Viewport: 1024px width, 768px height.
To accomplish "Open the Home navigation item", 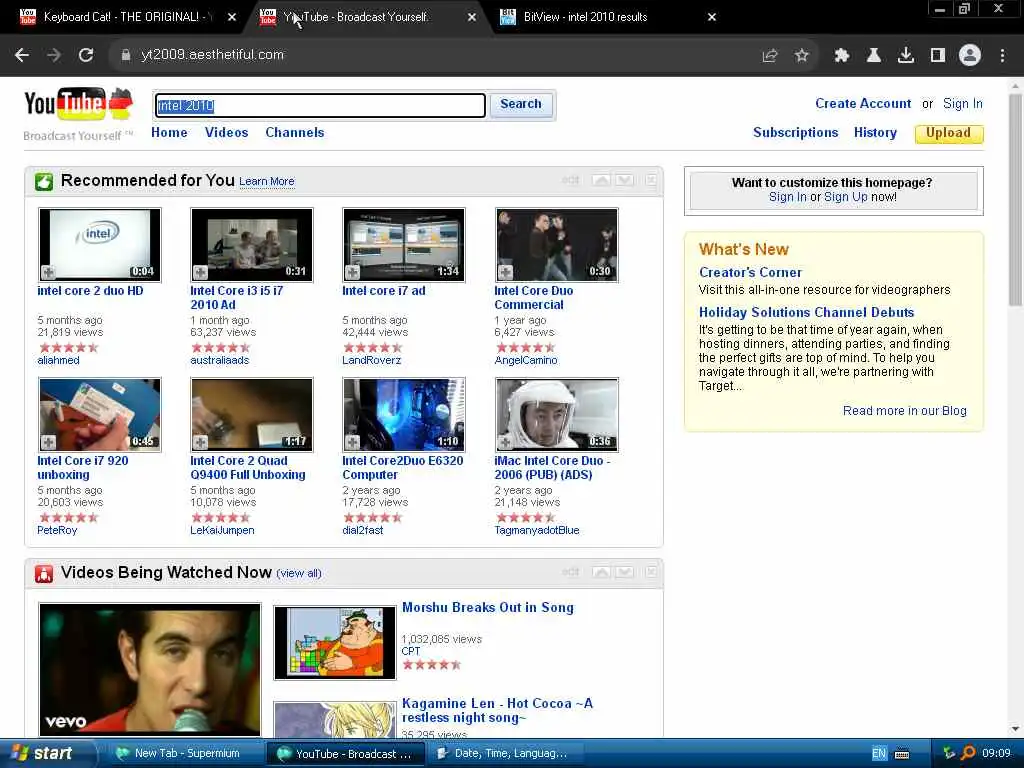I will 169,133.
